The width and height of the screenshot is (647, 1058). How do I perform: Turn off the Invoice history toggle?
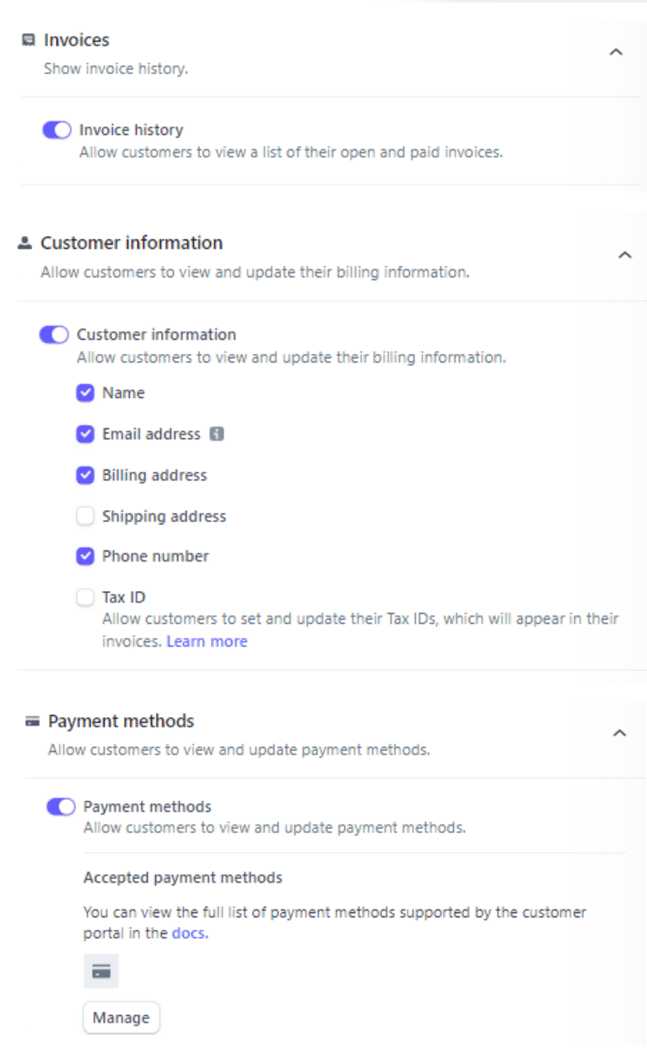[57, 130]
